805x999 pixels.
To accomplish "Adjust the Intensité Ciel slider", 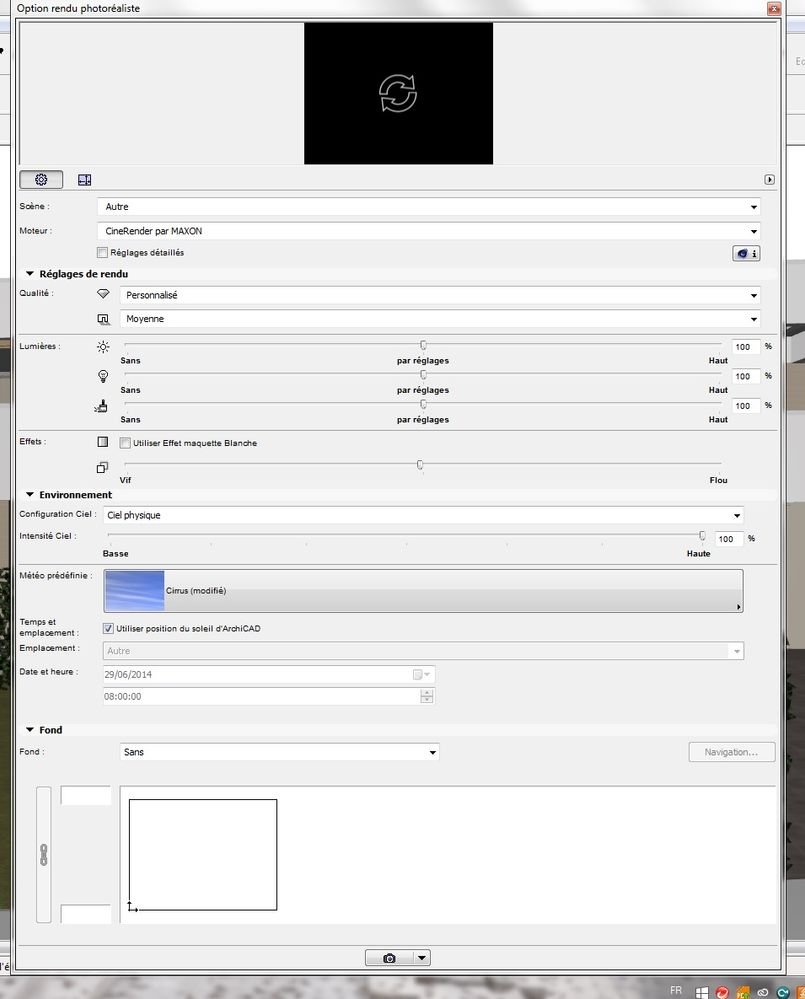I will tap(702, 535).
